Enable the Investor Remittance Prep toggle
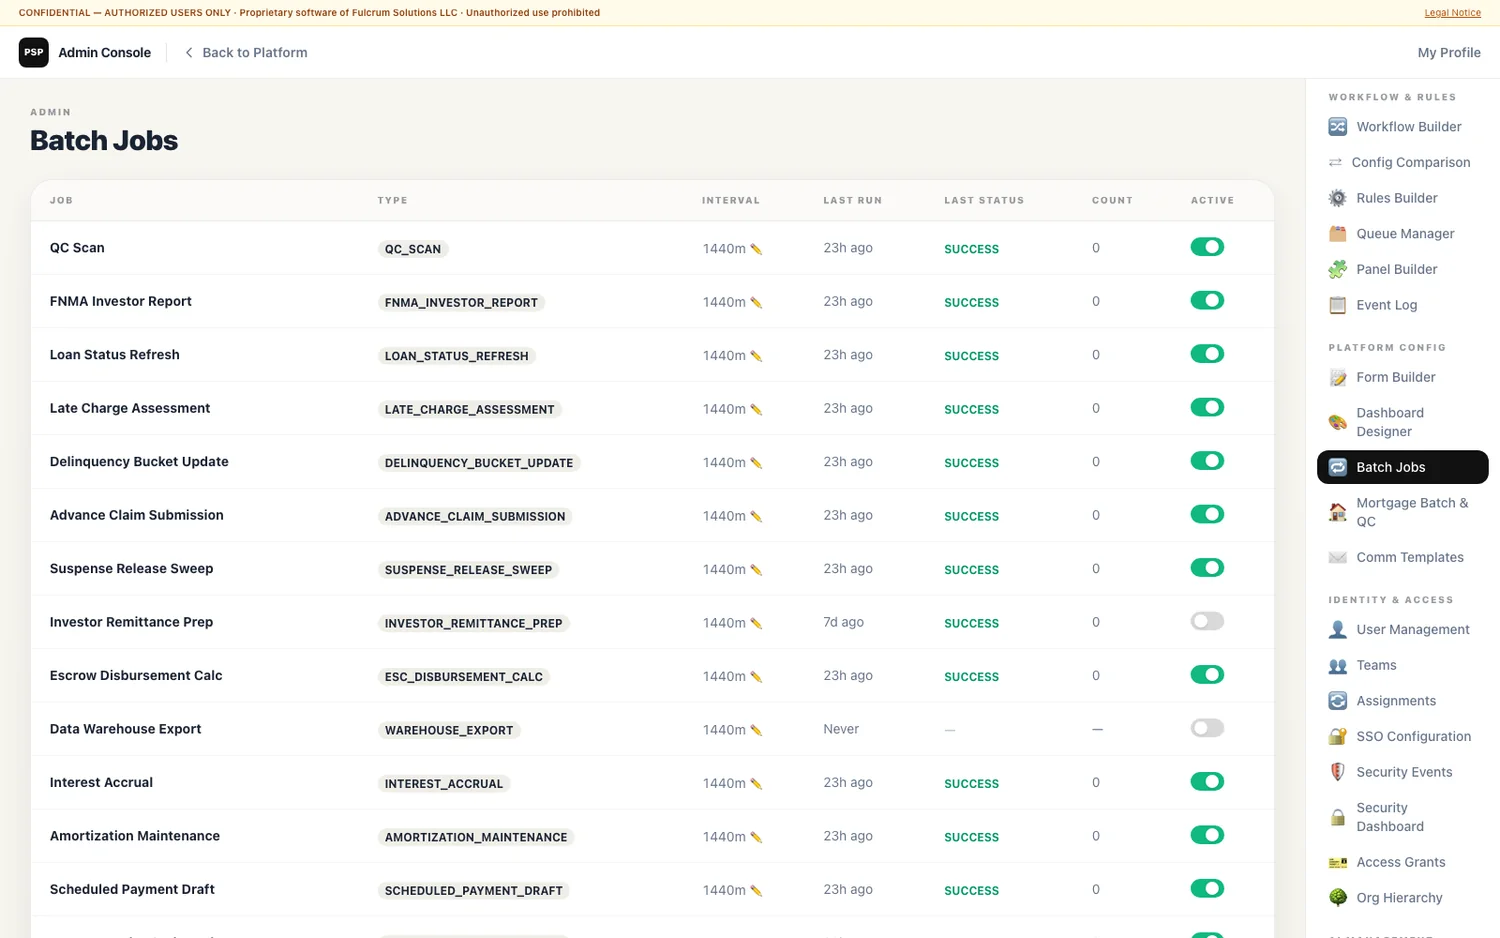This screenshot has width=1500, height=938. (1207, 621)
